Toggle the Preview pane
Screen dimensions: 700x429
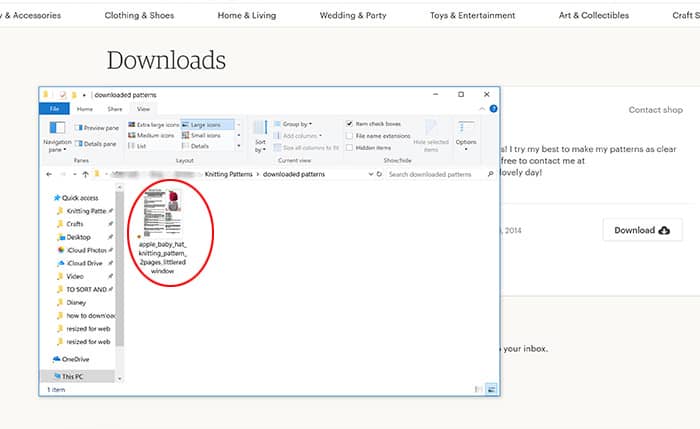tap(97, 128)
